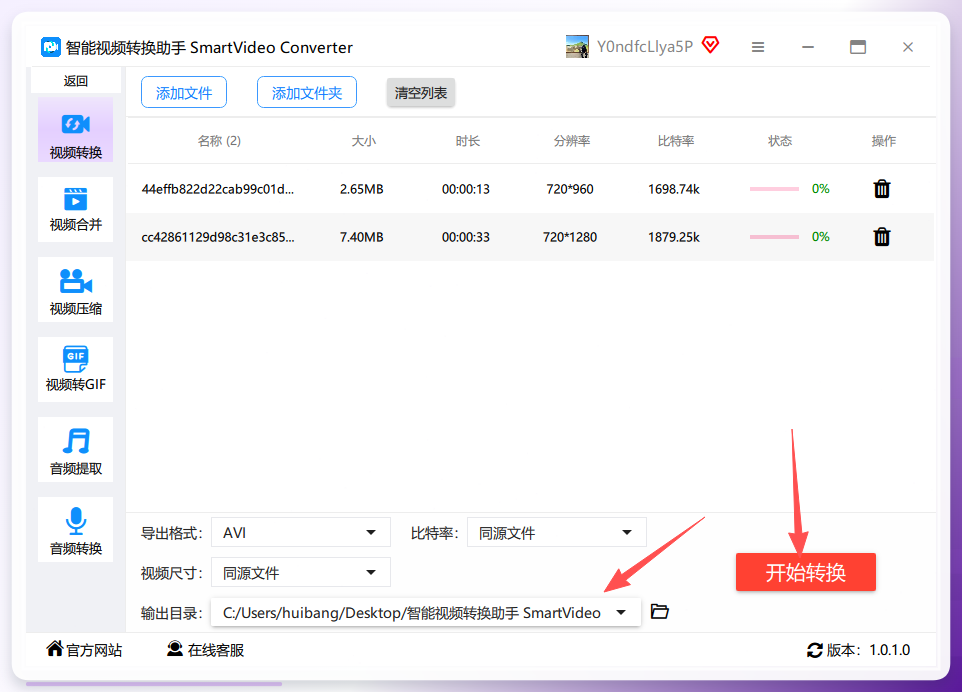Open the 官方网站 home link
The image size is (962, 692).
click(x=85, y=650)
